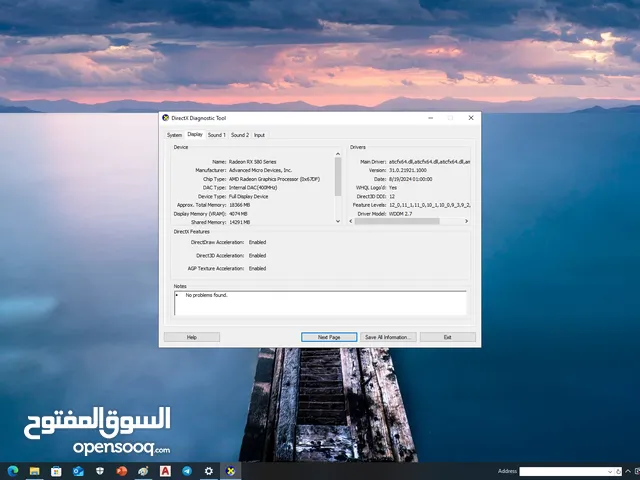
Task: Click the DirectX Diagnostic Tool taskbar icon
Action: click(x=231, y=471)
